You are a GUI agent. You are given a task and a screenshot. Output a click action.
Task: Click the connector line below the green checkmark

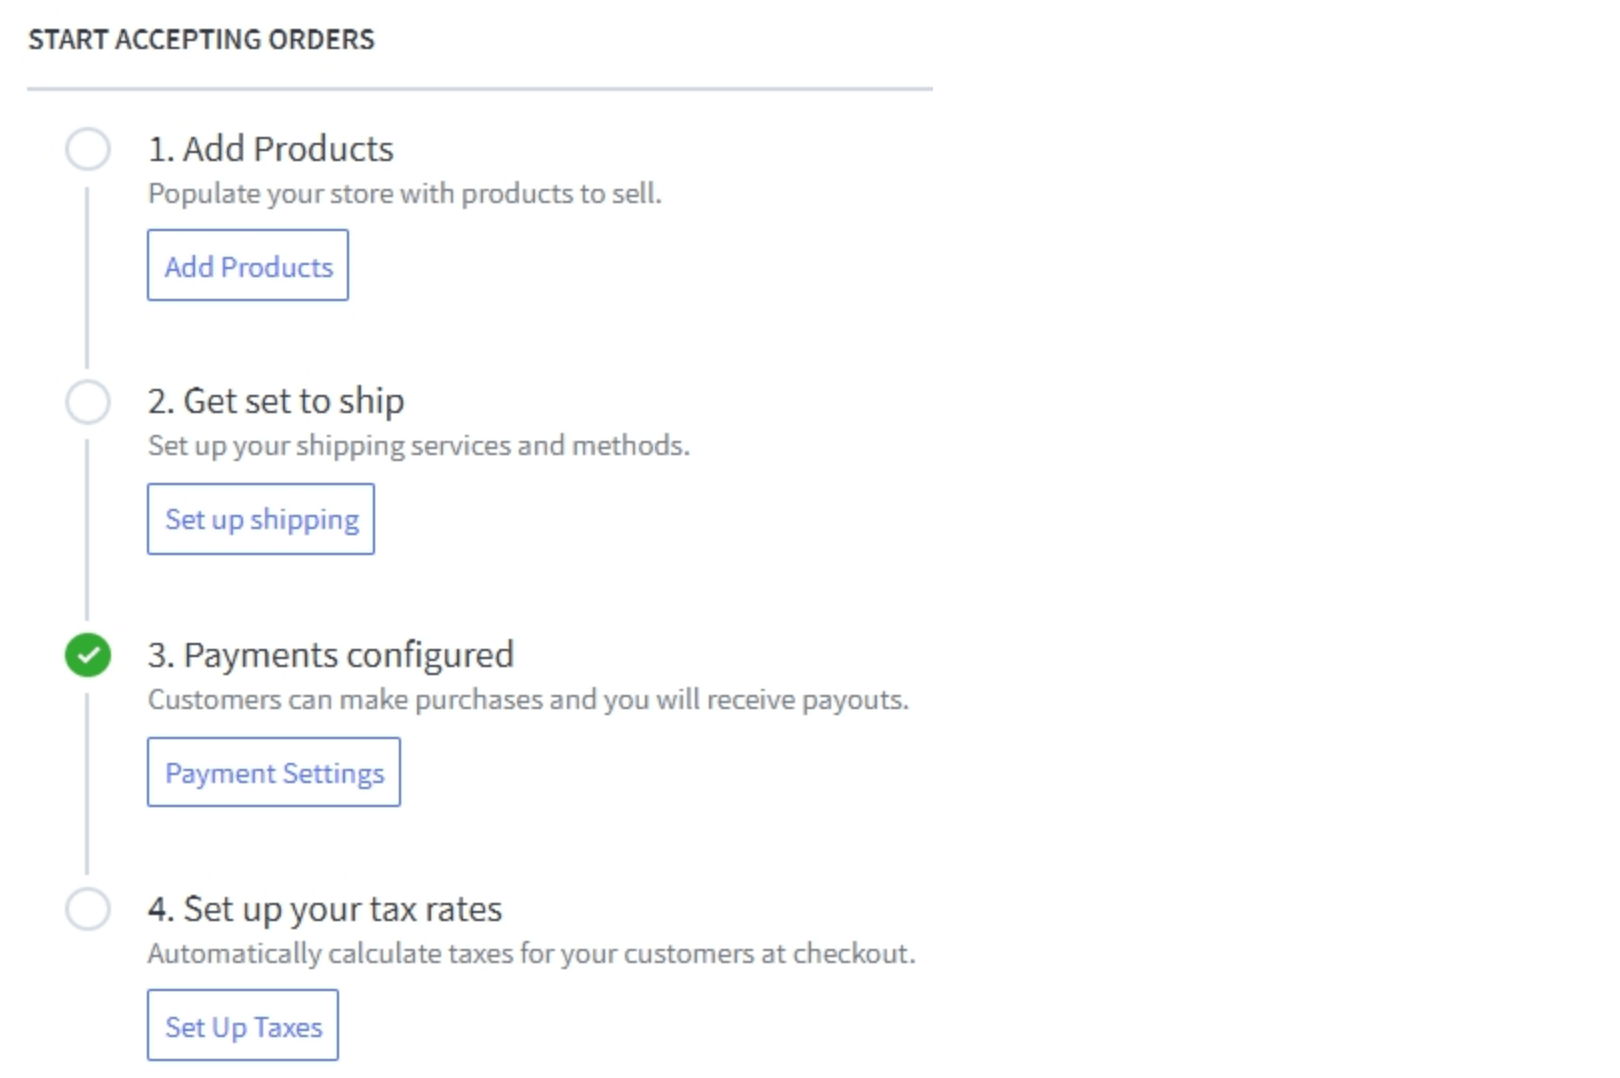pos(87,784)
